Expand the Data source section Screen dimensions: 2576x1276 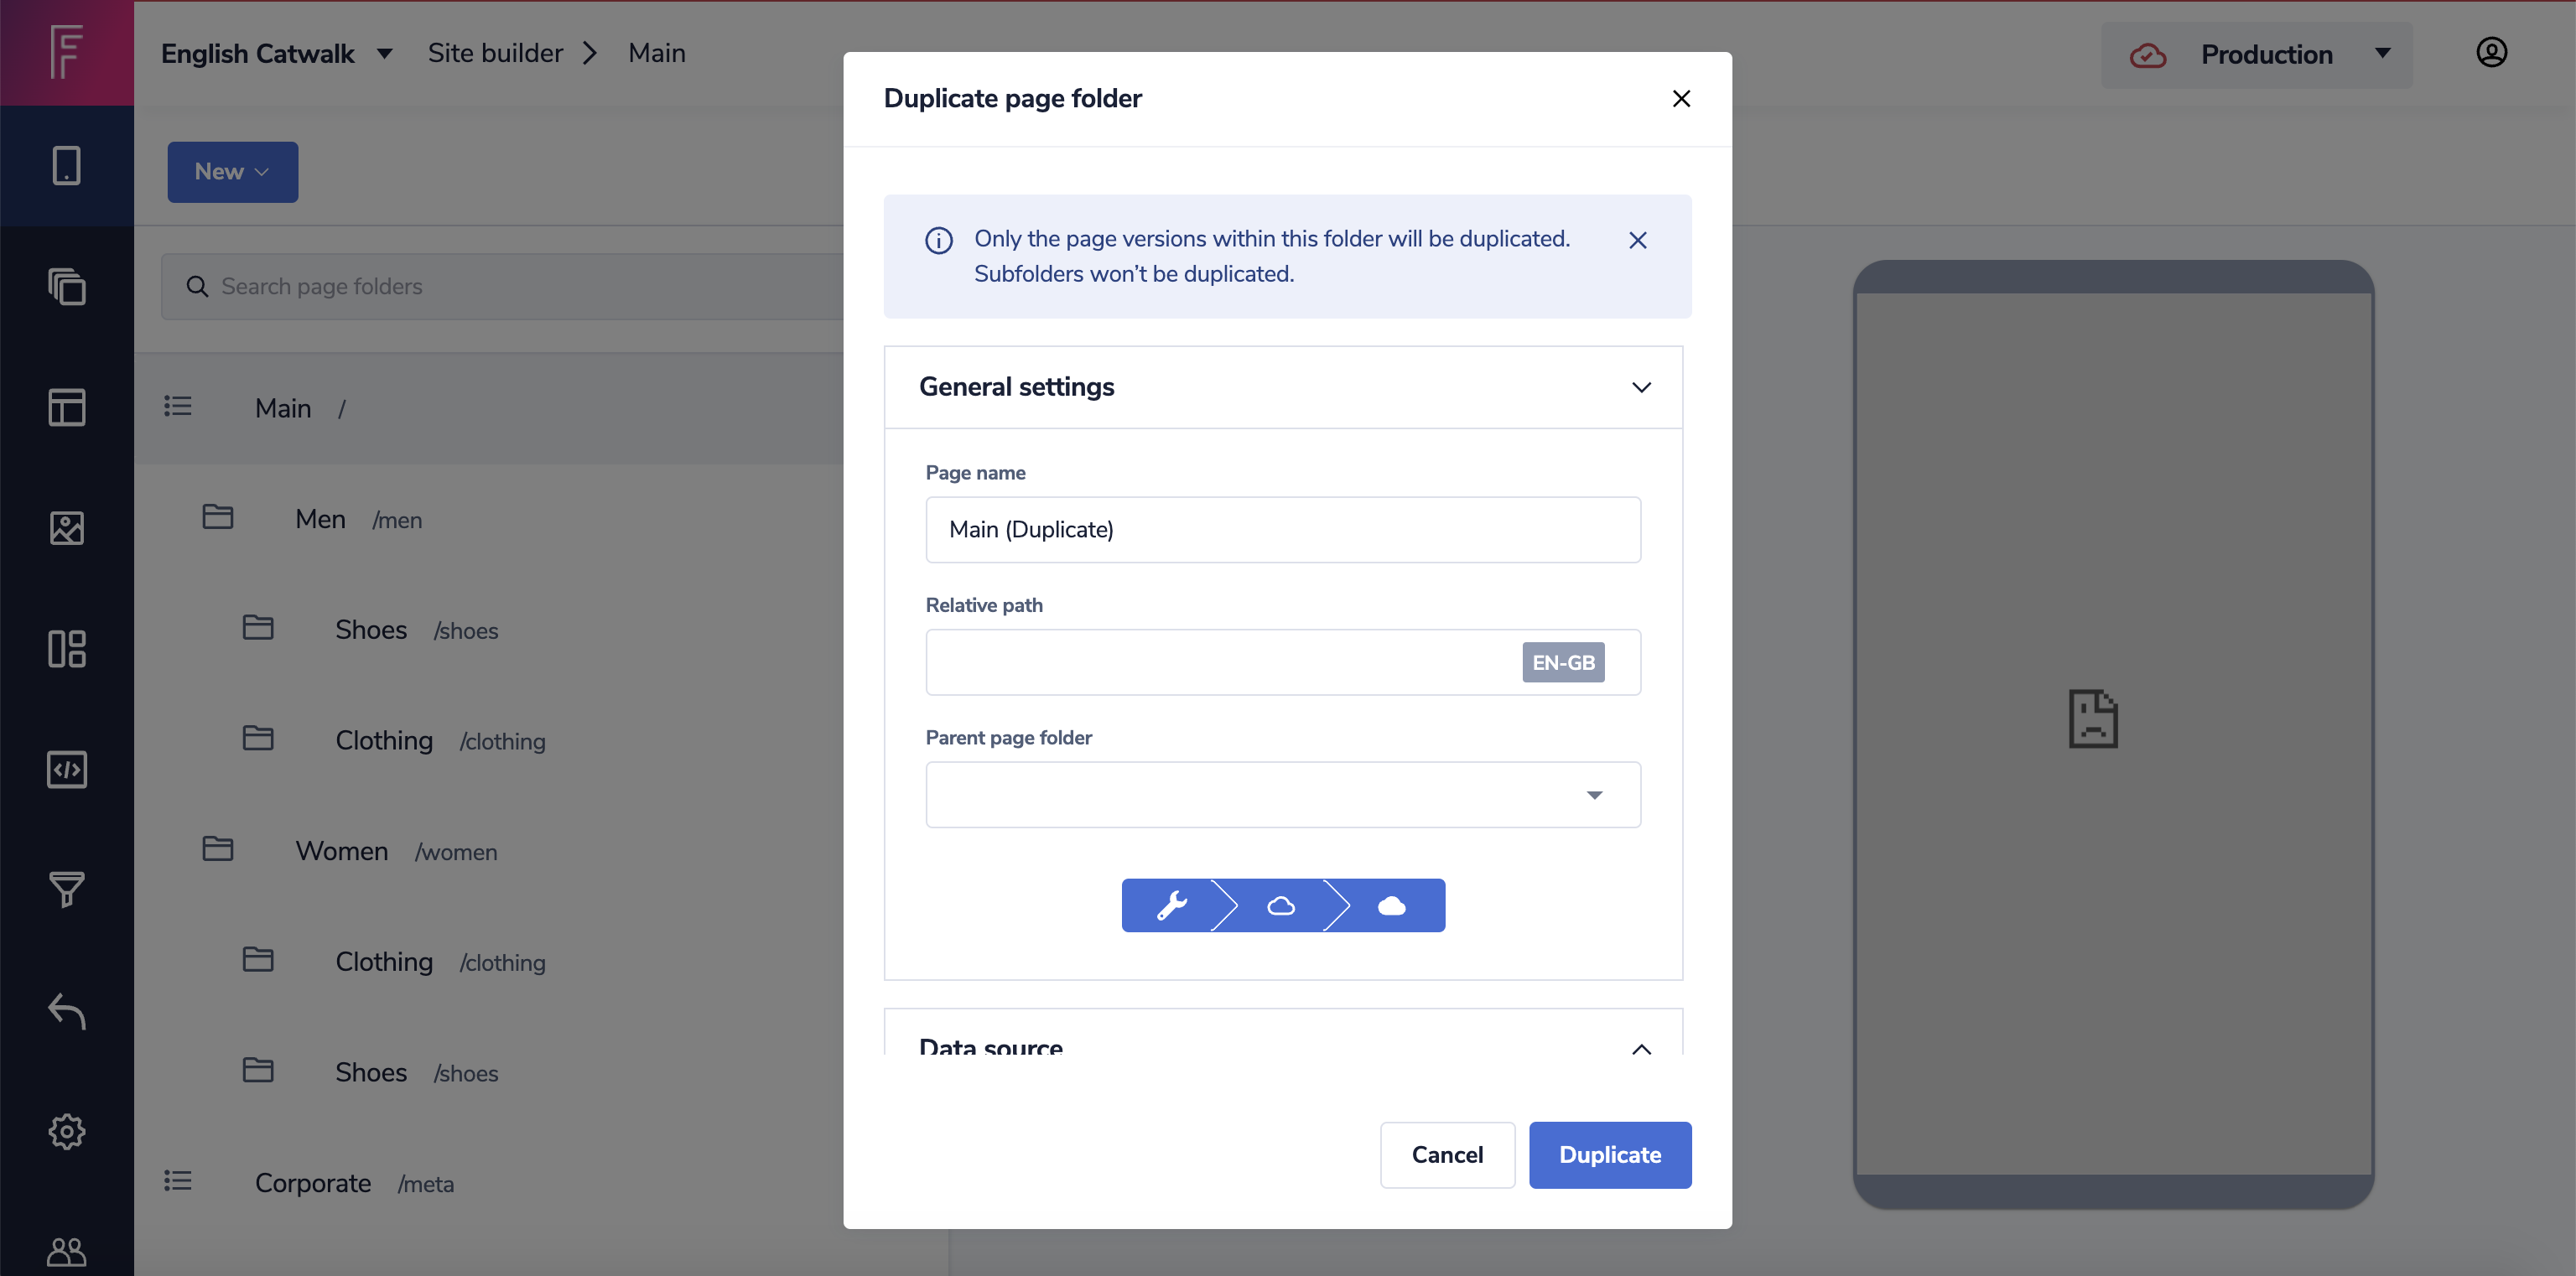(x=1641, y=1048)
